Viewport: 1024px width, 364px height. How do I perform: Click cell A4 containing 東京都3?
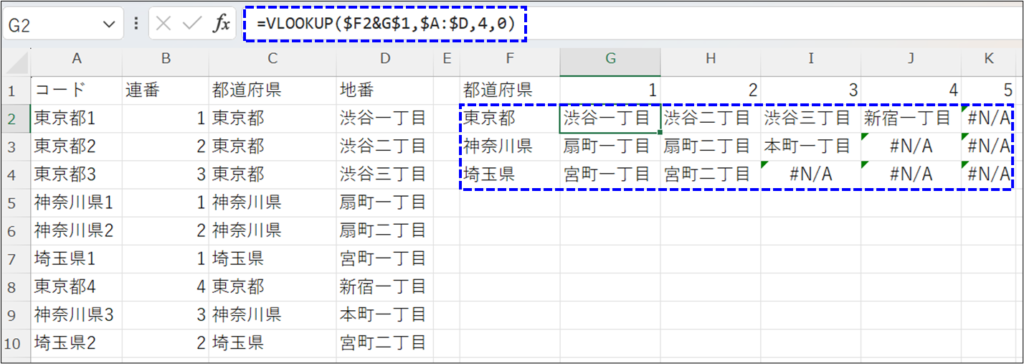pyautogui.click(x=76, y=174)
